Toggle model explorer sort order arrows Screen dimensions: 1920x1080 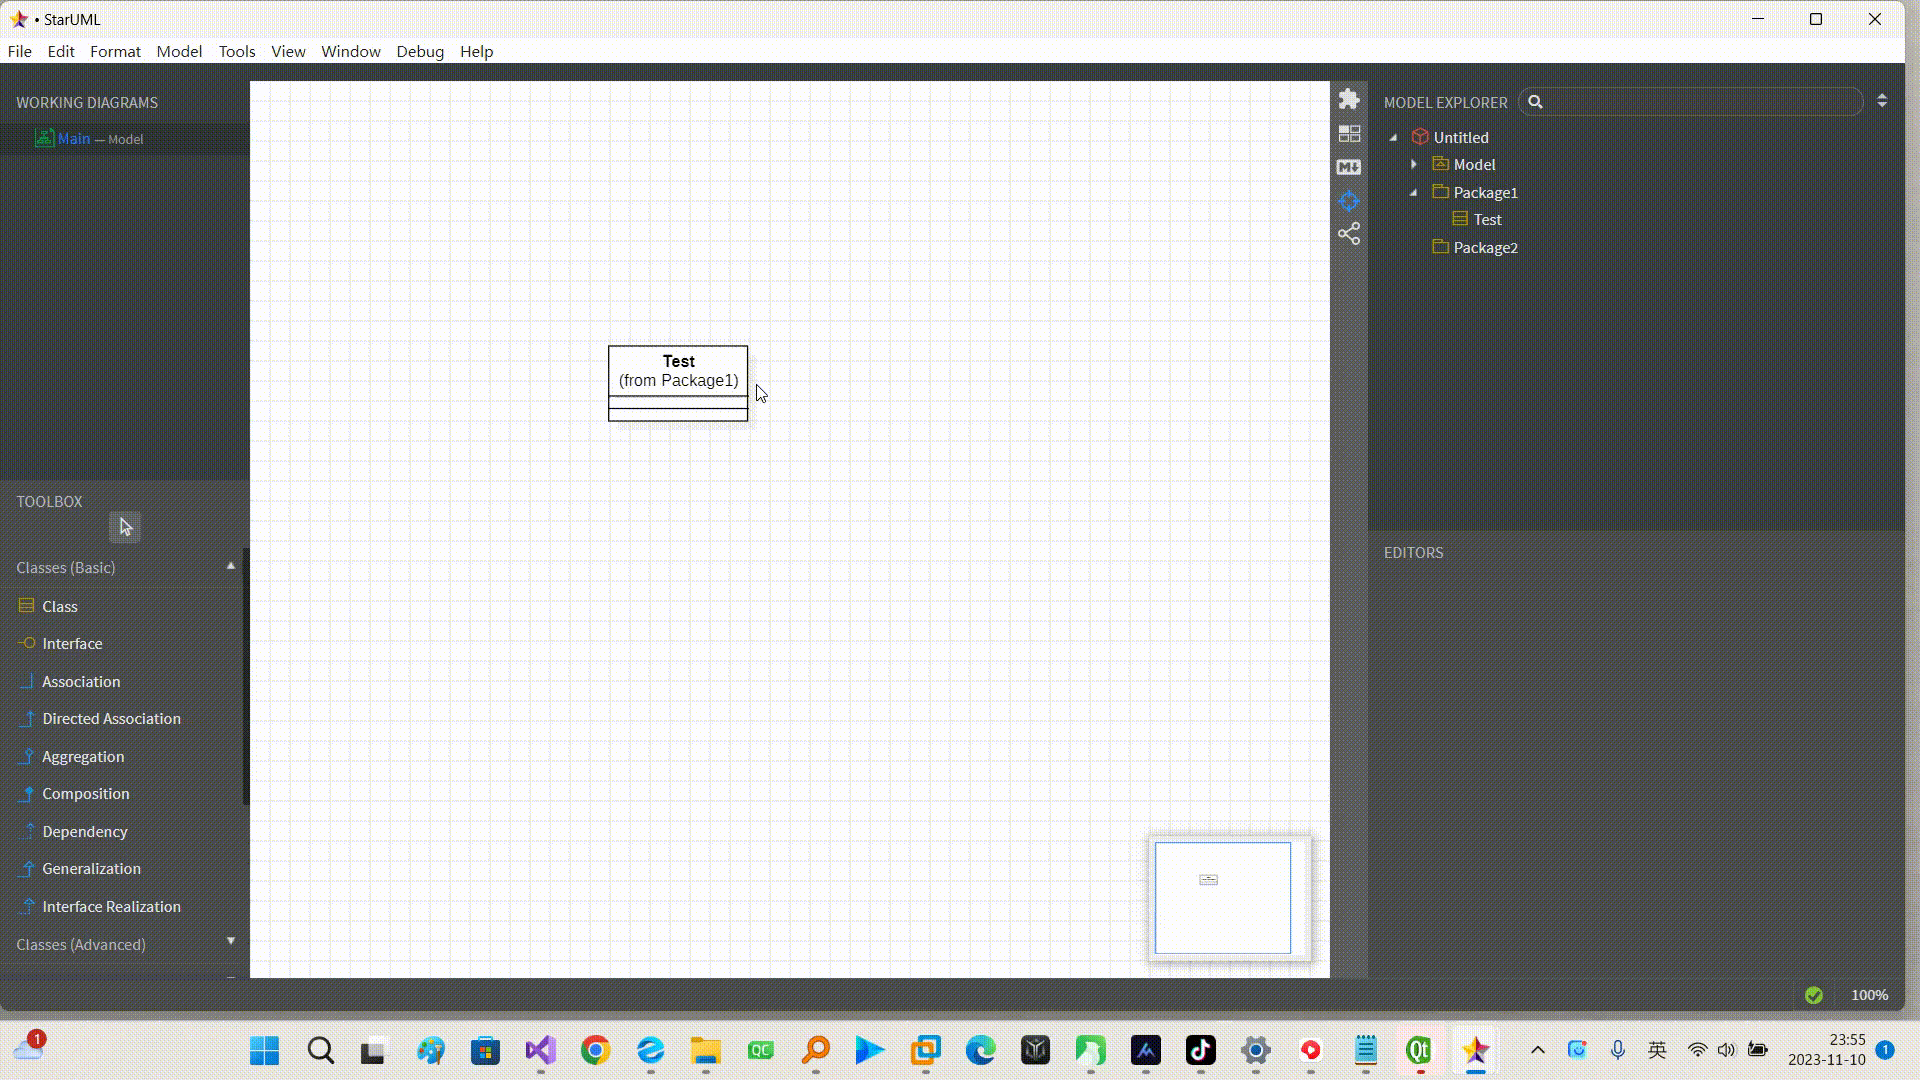pyautogui.click(x=1882, y=101)
